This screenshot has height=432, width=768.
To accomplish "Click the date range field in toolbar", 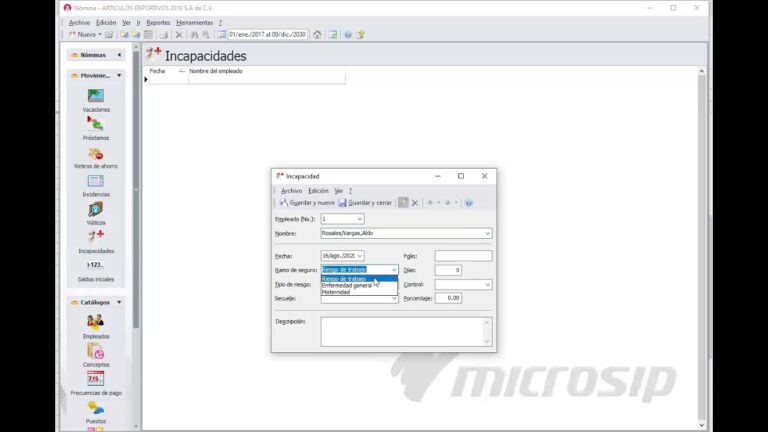I will pyautogui.click(x=267, y=35).
